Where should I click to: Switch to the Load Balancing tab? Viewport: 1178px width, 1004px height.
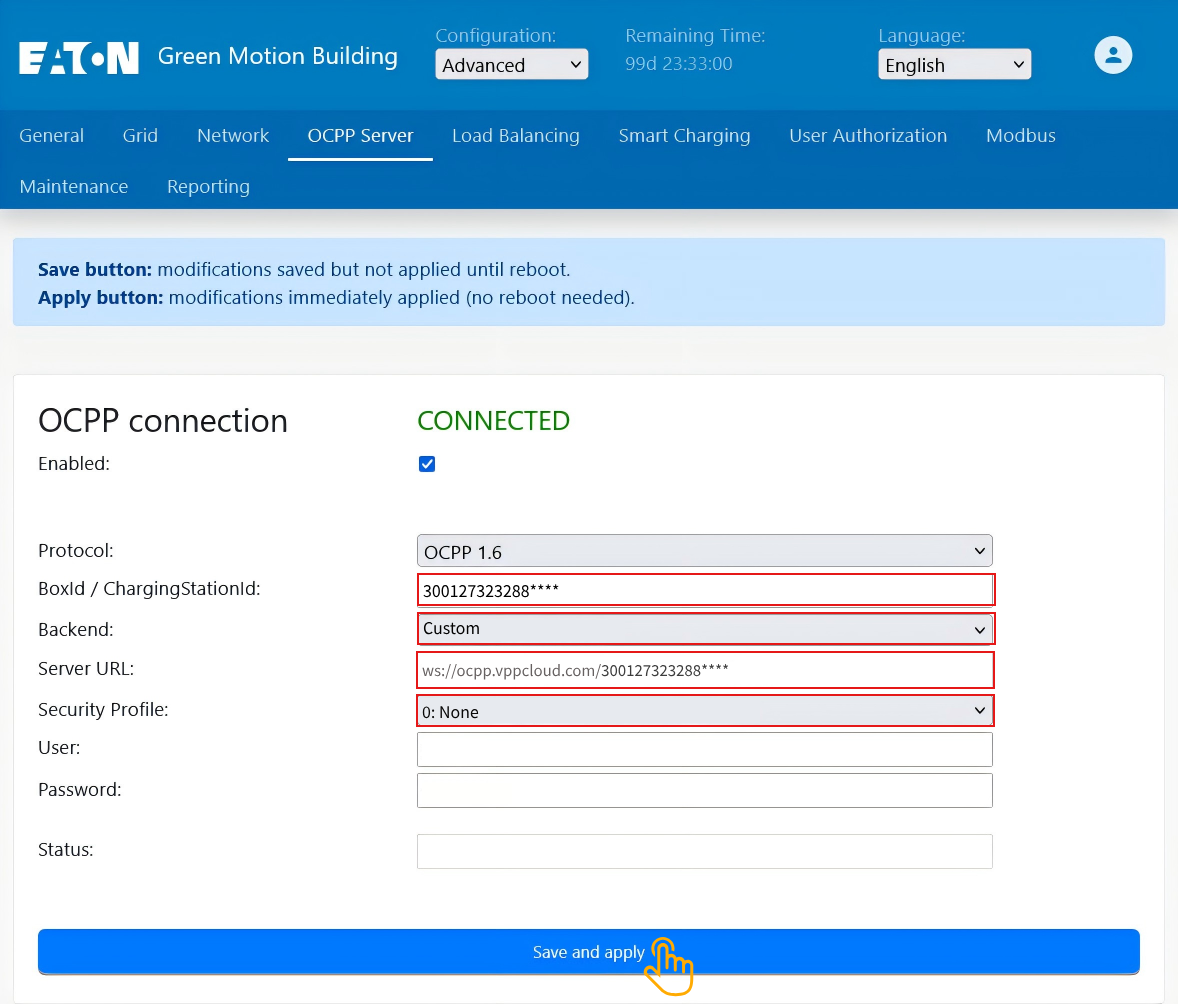[516, 135]
